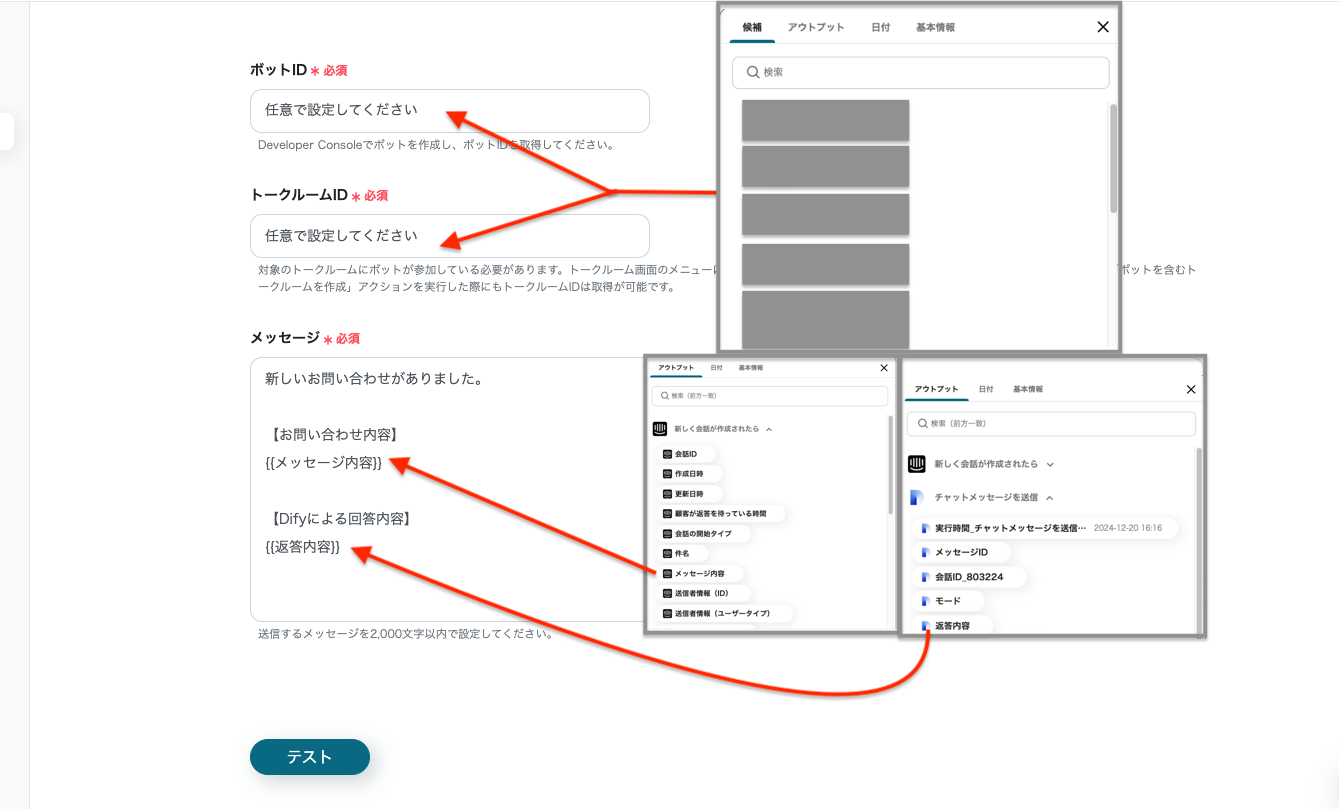Close the panel listing the 会話ID chip
1339x809 pixels.
coord(883,368)
